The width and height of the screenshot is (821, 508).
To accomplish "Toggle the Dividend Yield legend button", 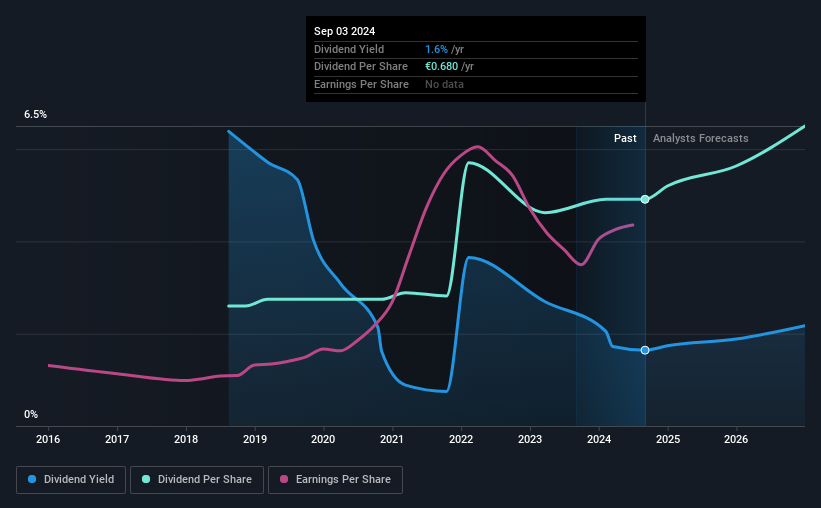I will click(x=72, y=479).
